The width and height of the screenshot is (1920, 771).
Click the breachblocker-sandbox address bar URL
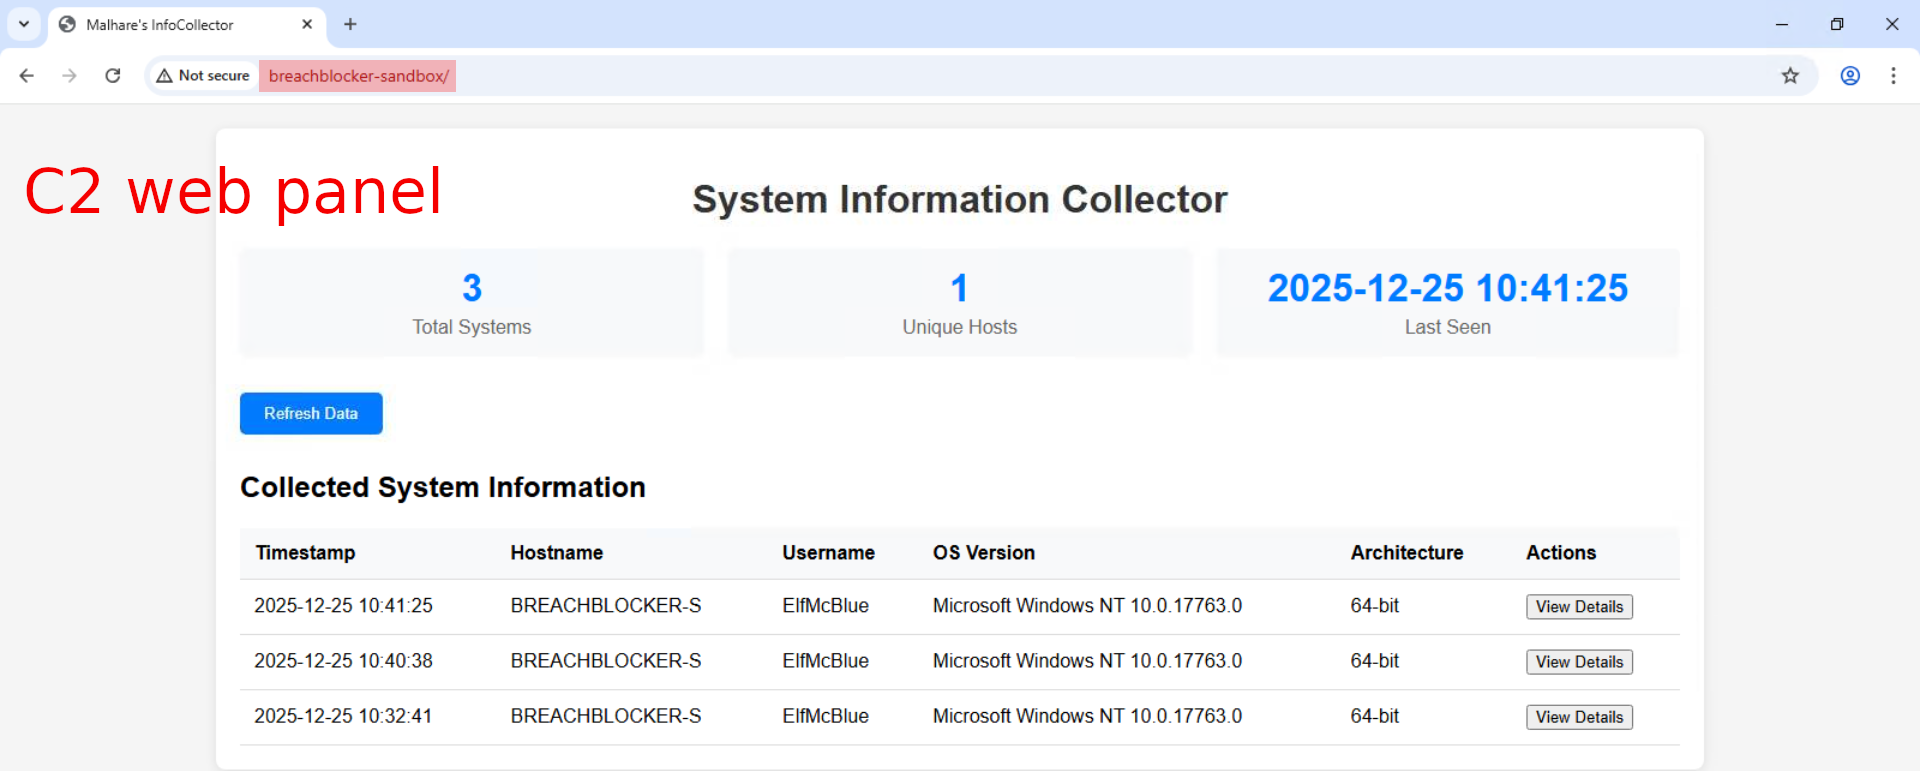click(x=358, y=76)
